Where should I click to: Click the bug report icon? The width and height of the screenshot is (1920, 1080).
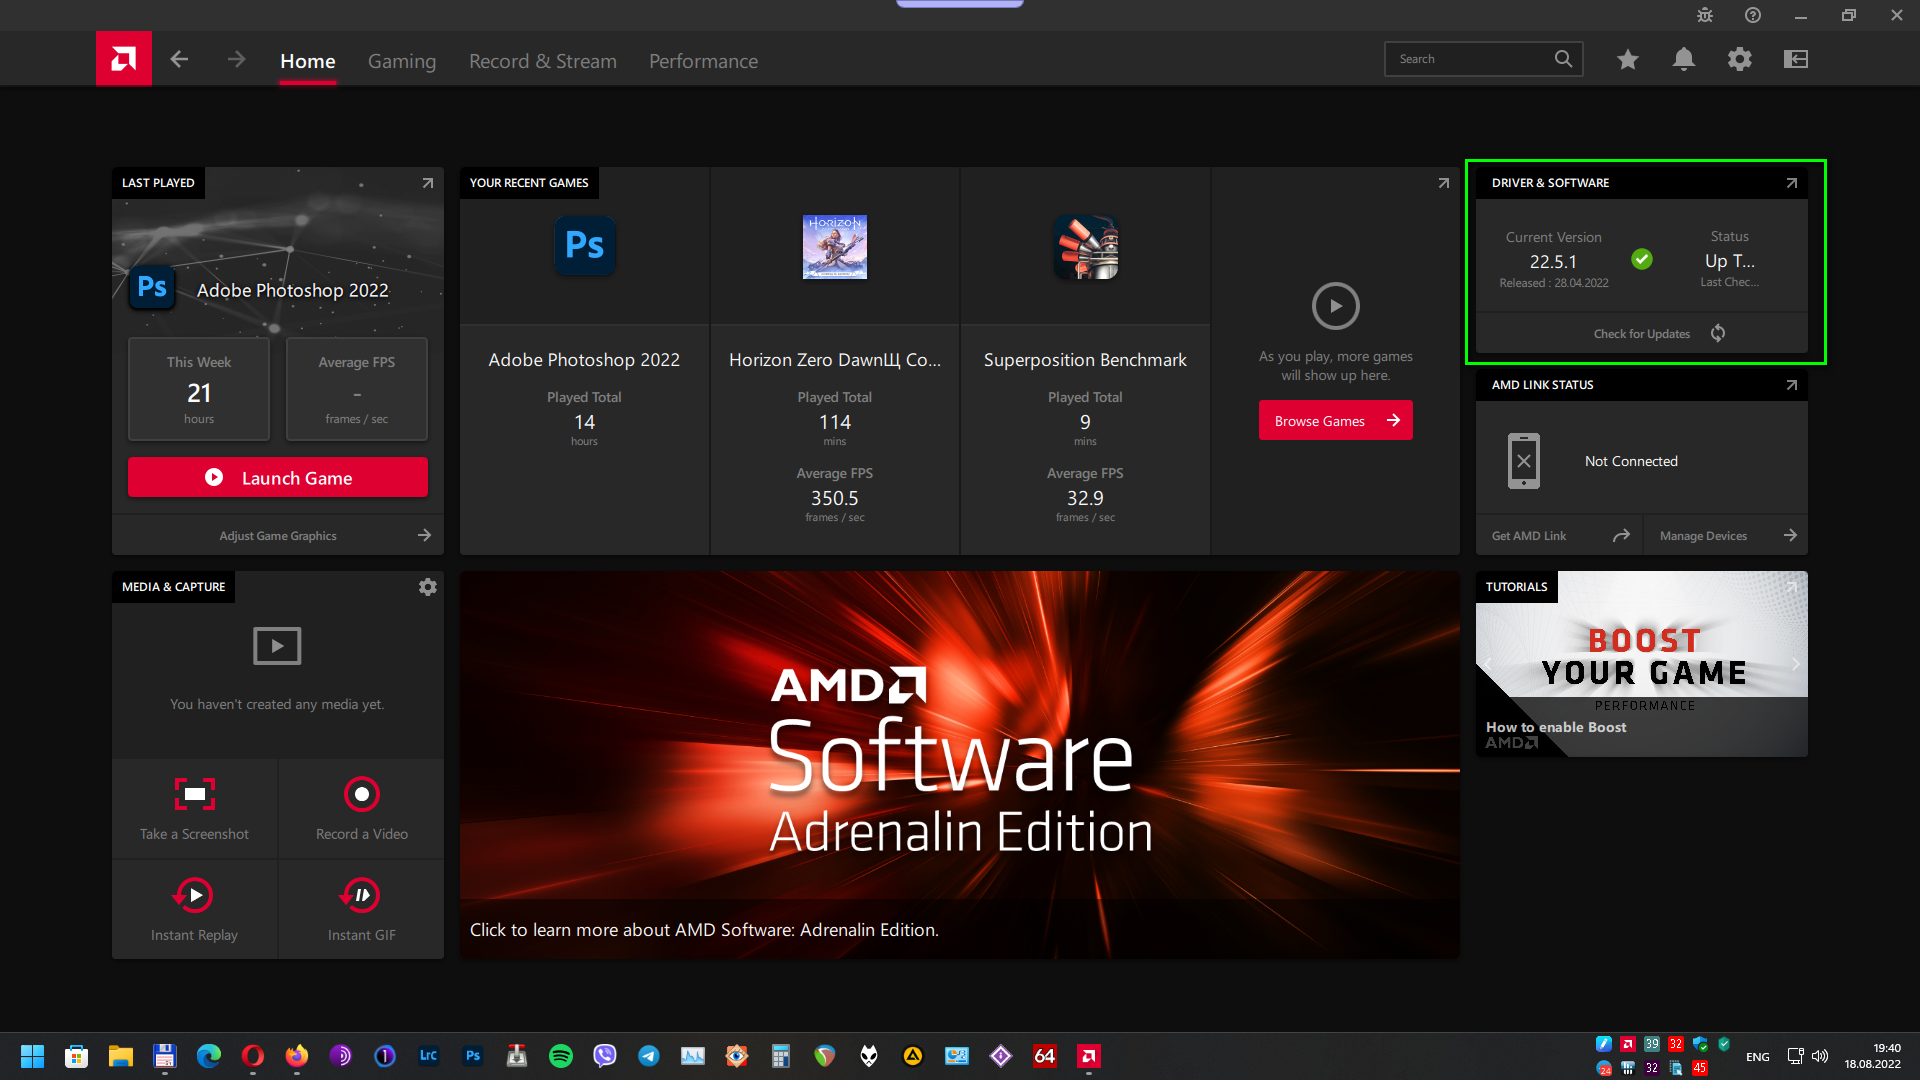pos(1704,15)
